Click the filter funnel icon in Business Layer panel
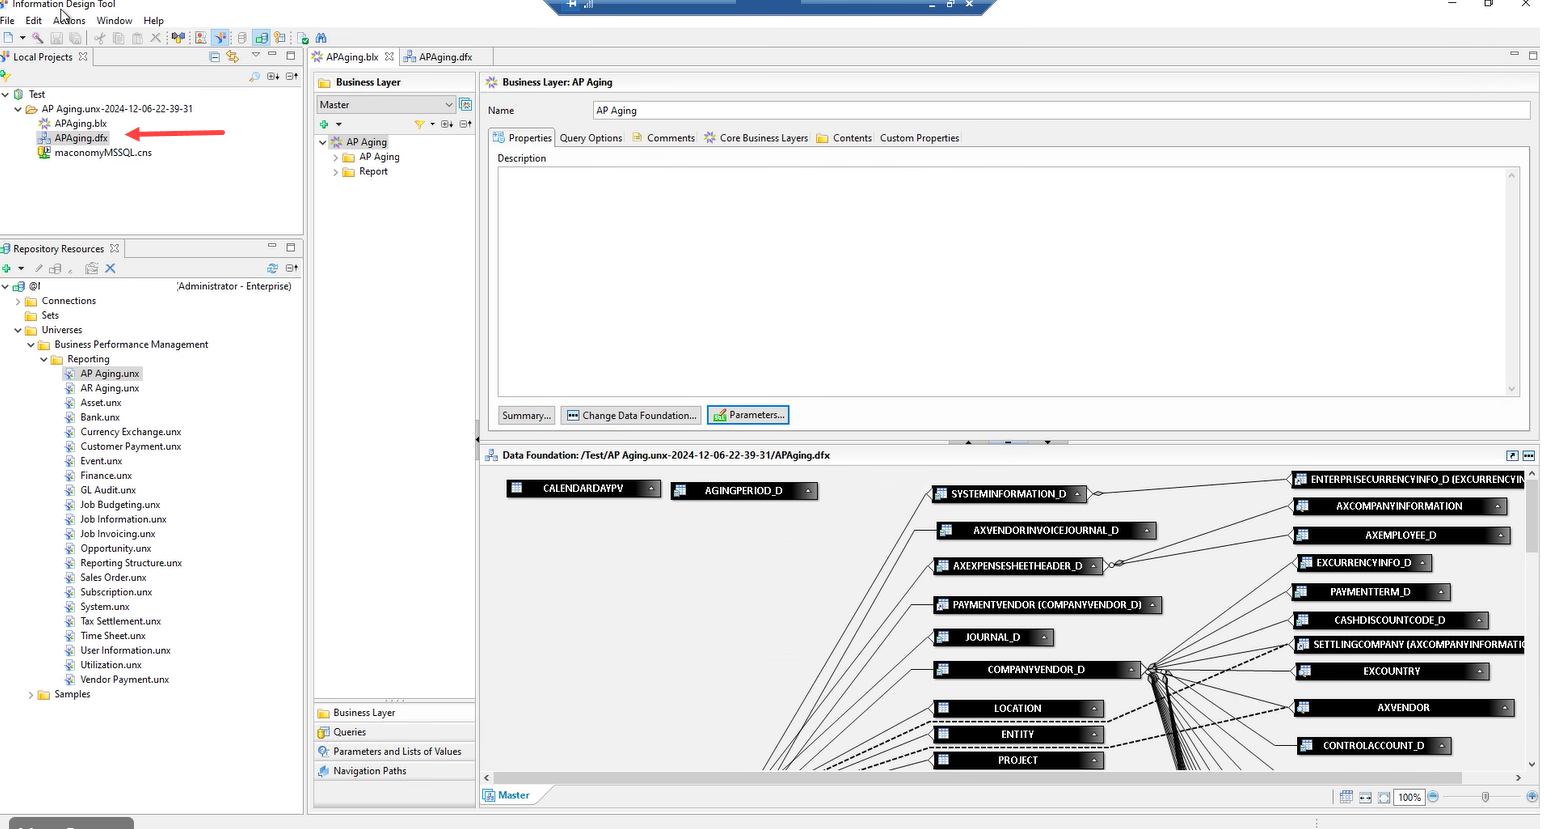 tap(419, 124)
